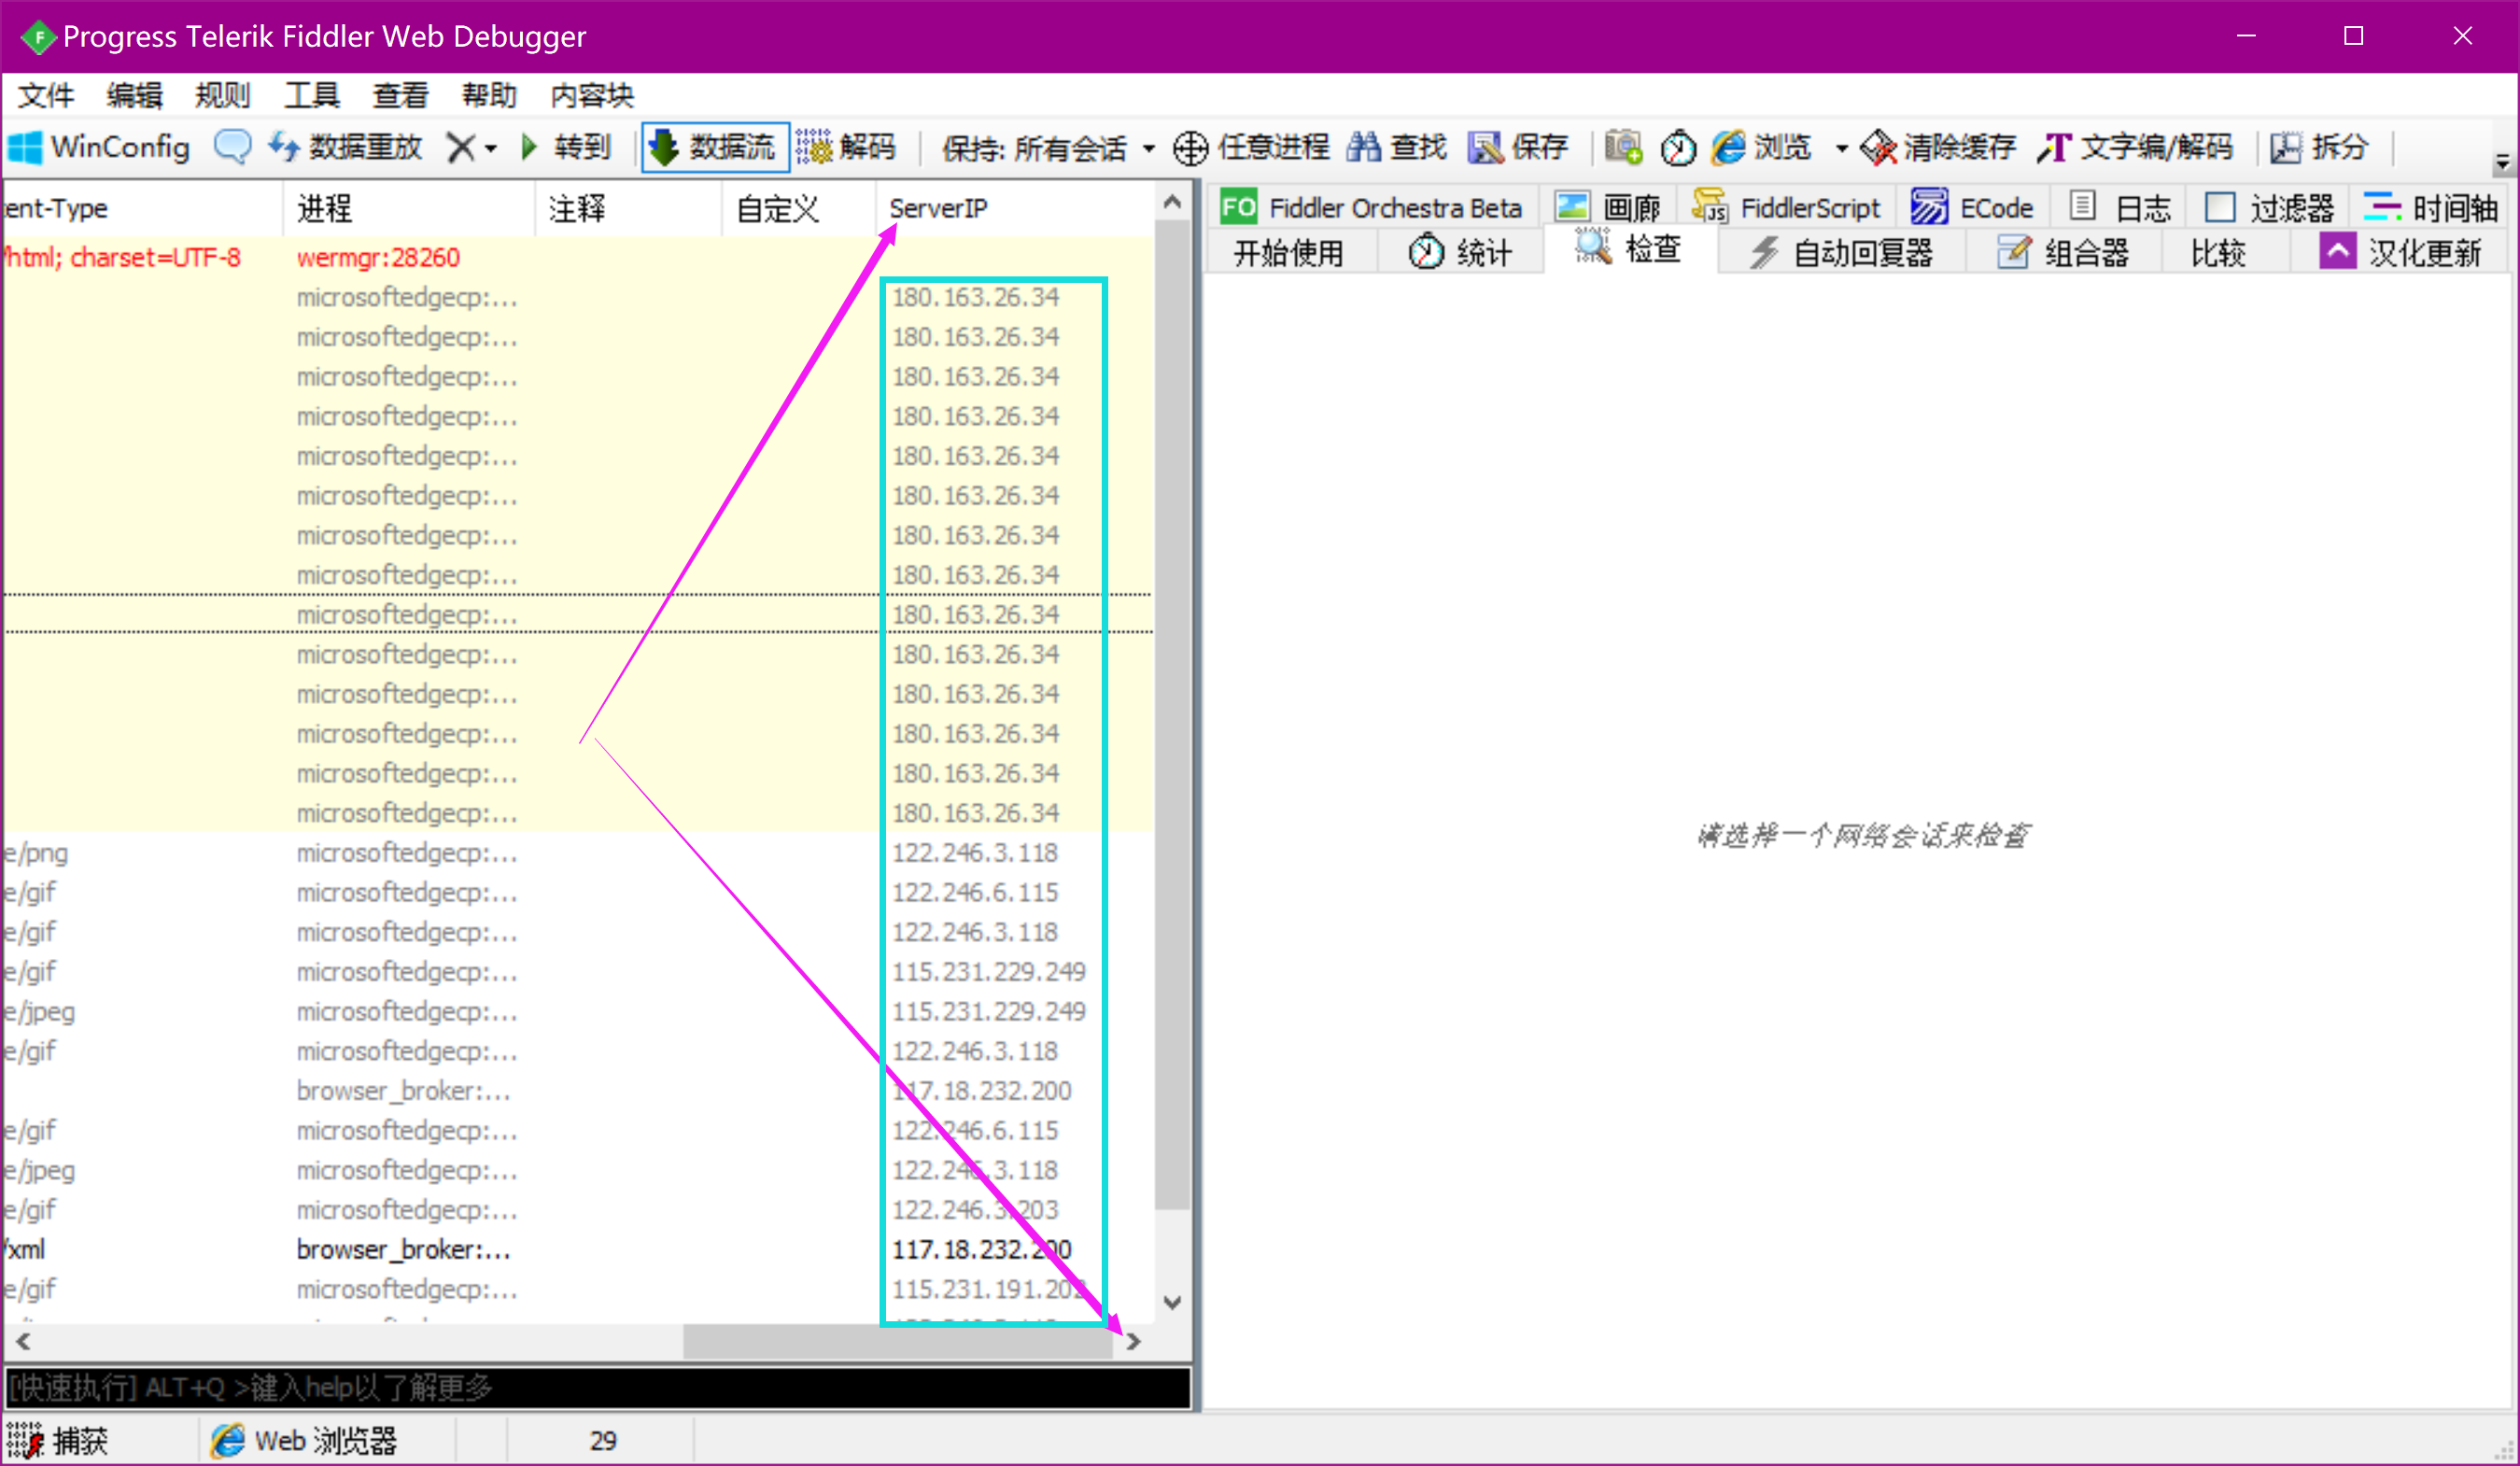Sort by the 注释 column header
Screen dimensions: 2520x1466
coord(627,208)
